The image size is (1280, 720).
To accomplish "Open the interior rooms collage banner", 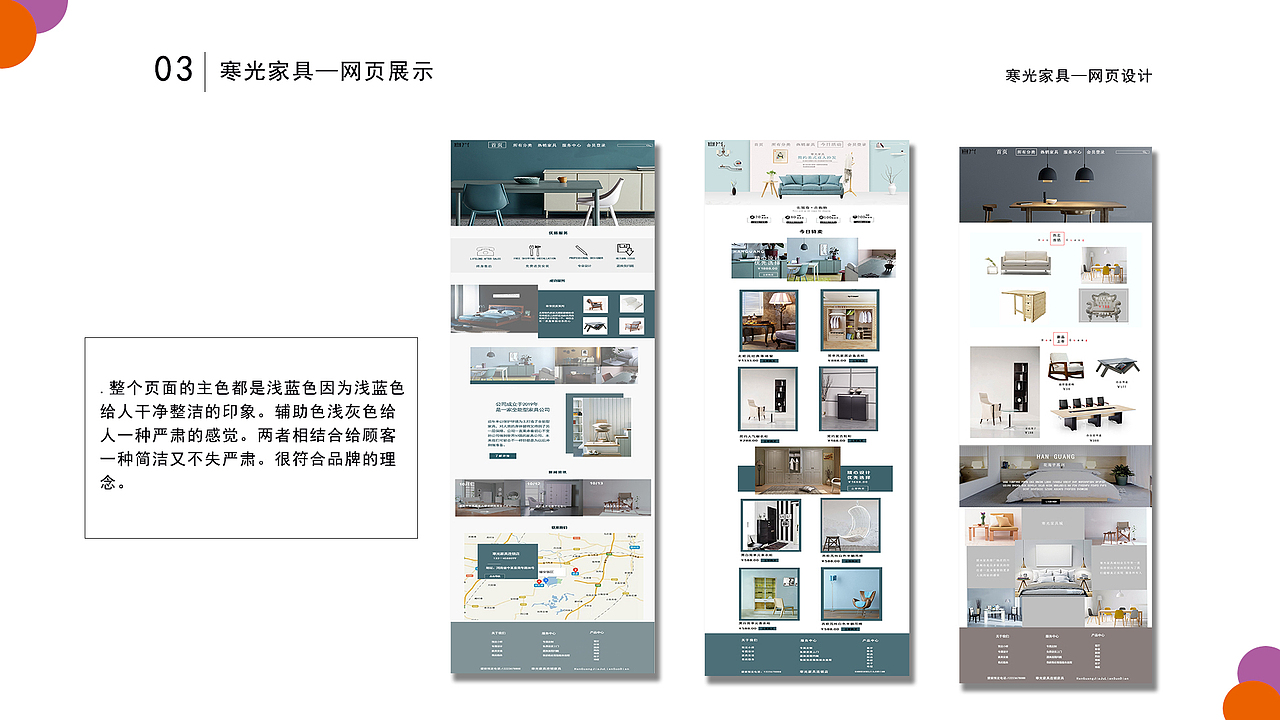I will click(553, 365).
